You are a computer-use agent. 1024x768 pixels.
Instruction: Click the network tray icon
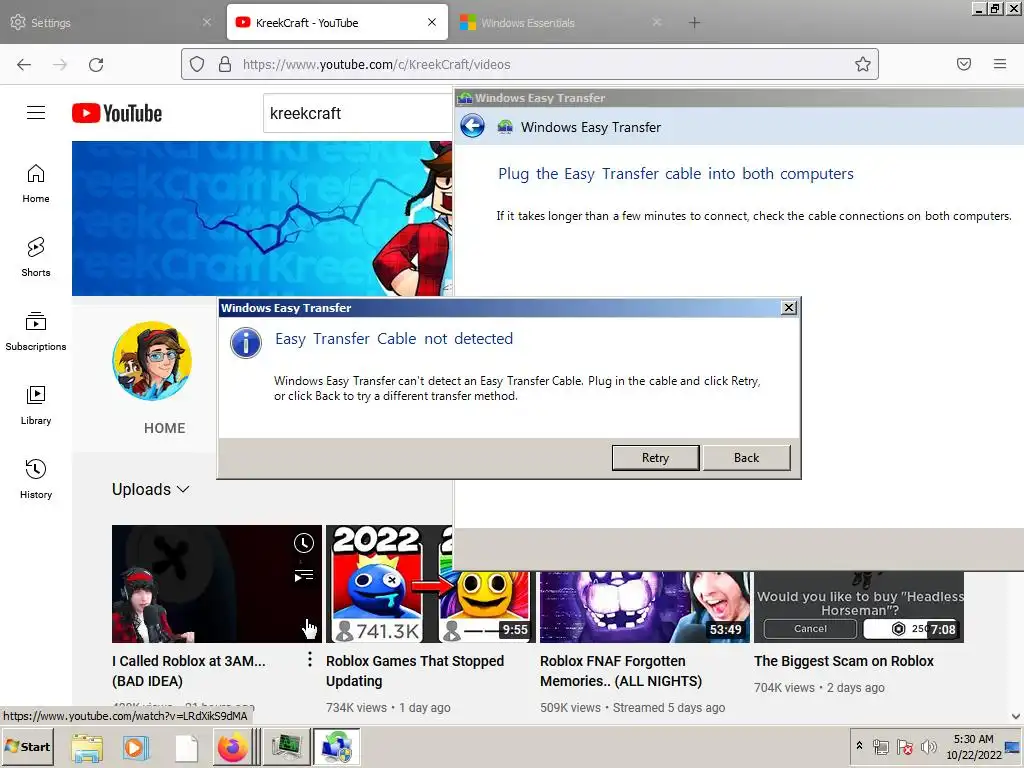pyautogui.click(x=881, y=746)
